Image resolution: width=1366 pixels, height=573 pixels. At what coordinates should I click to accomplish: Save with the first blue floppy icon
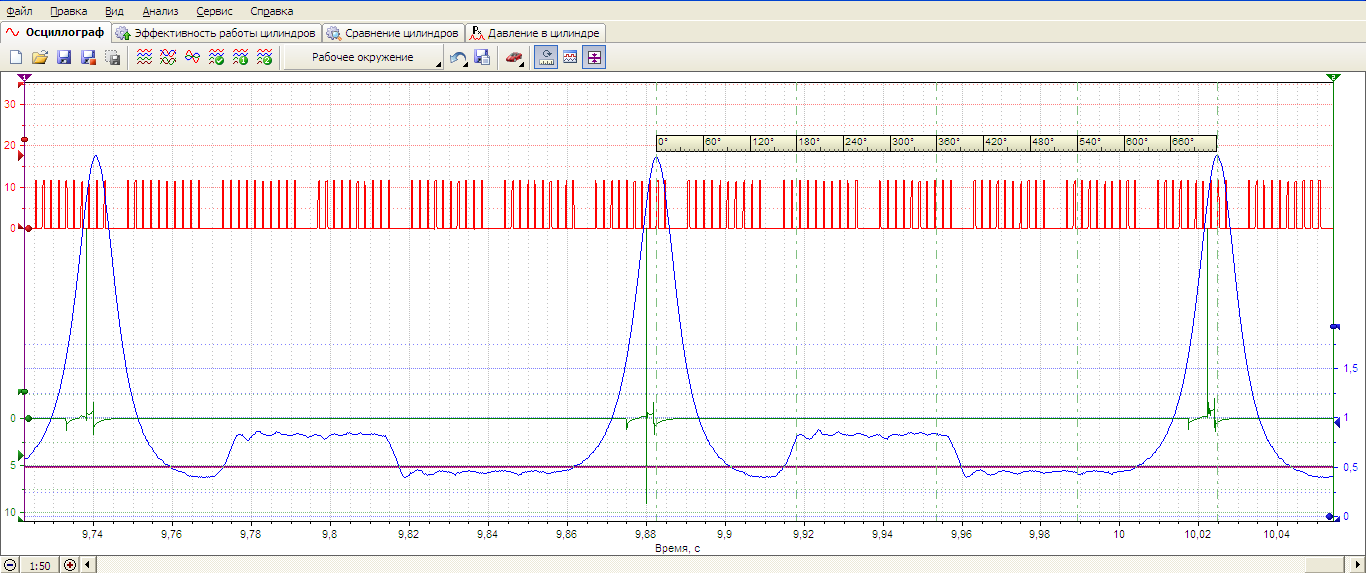[x=64, y=58]
